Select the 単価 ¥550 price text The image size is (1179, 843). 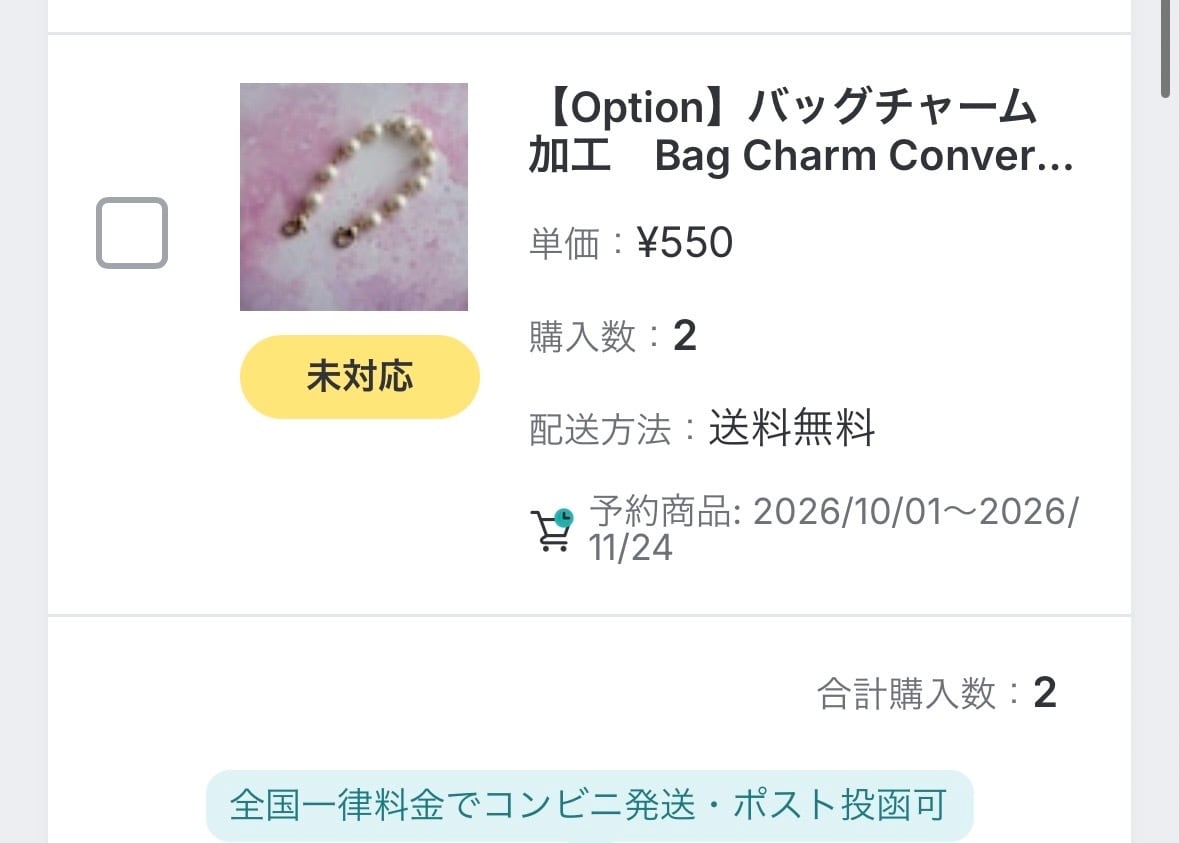(x=631, y=242)
